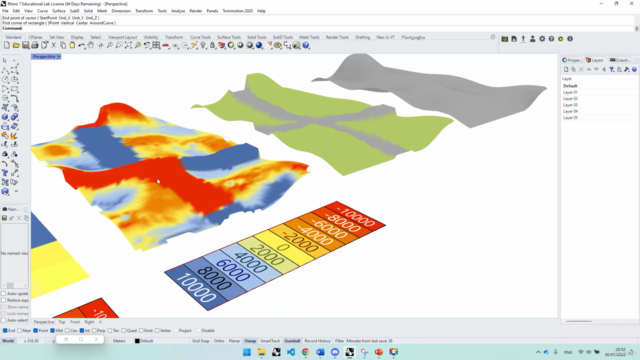Click the Move layer up arrow icon
Screen dimensions: 640x360
click(589, 70)
